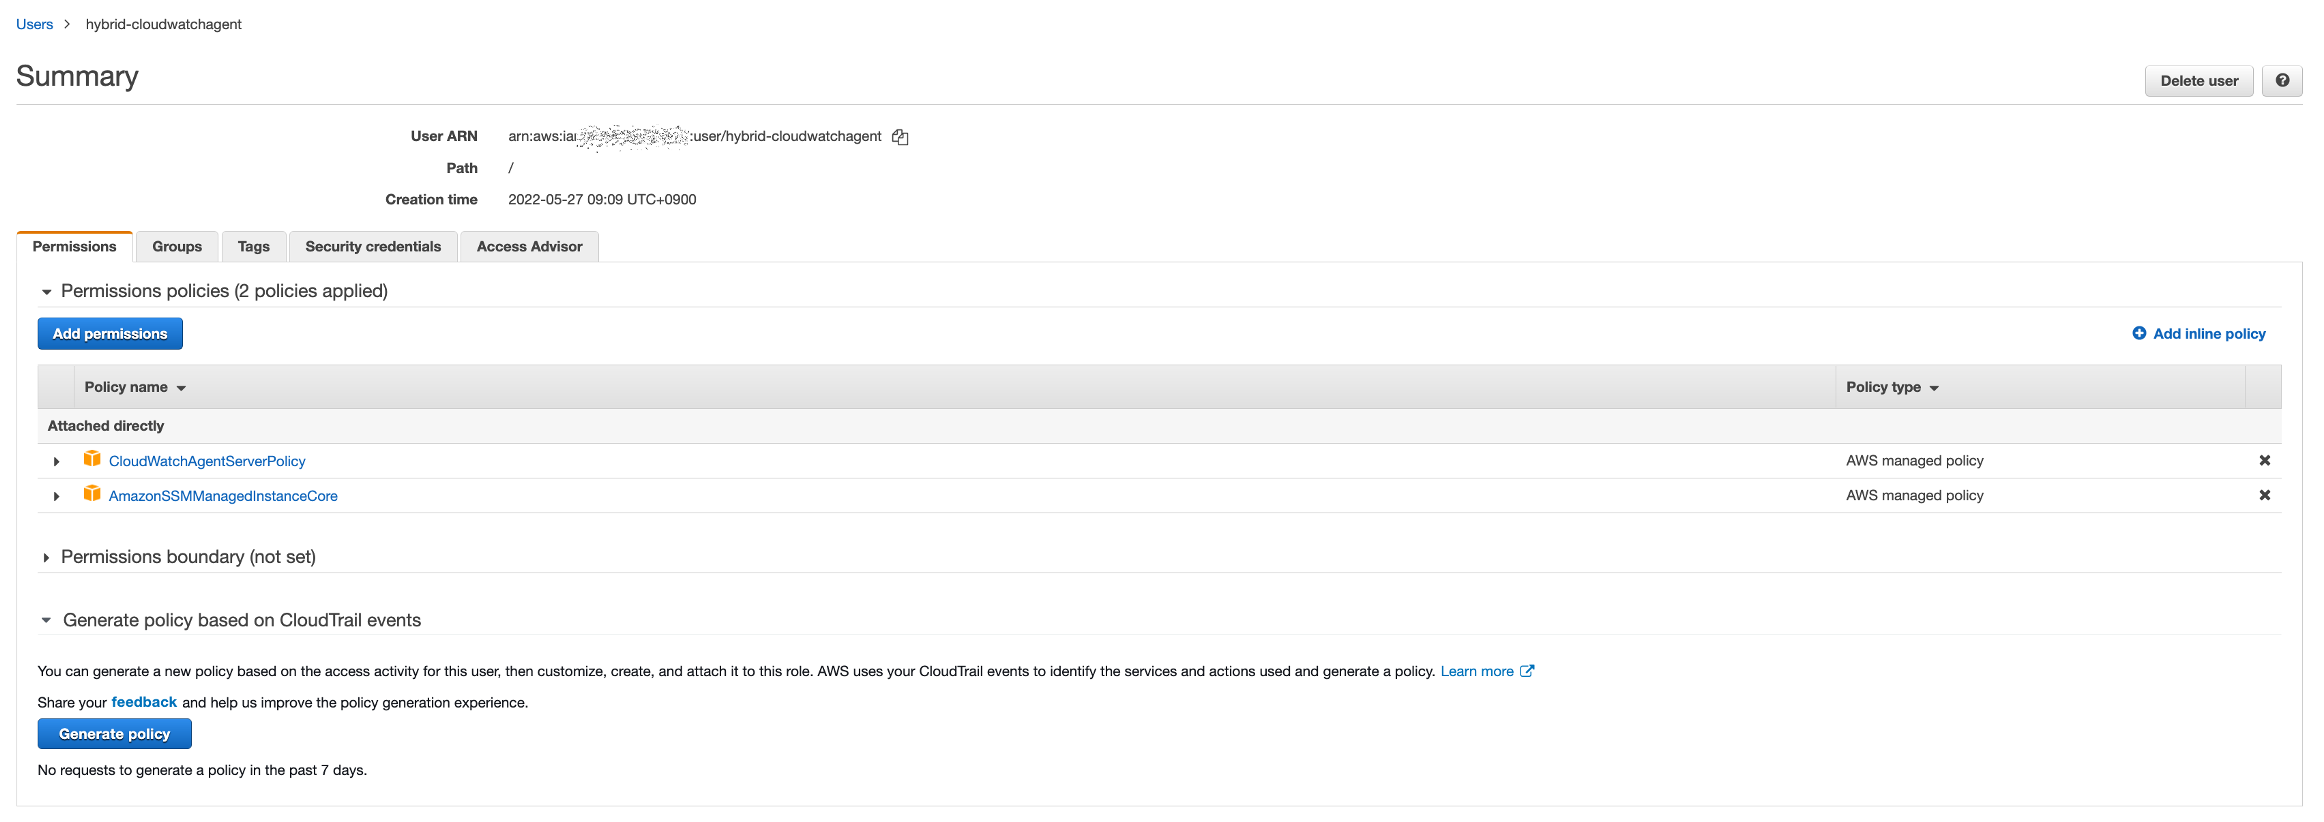The image size is (2324, 822).
Task: Sort by the Policy type column
Action: [1892, 387]
